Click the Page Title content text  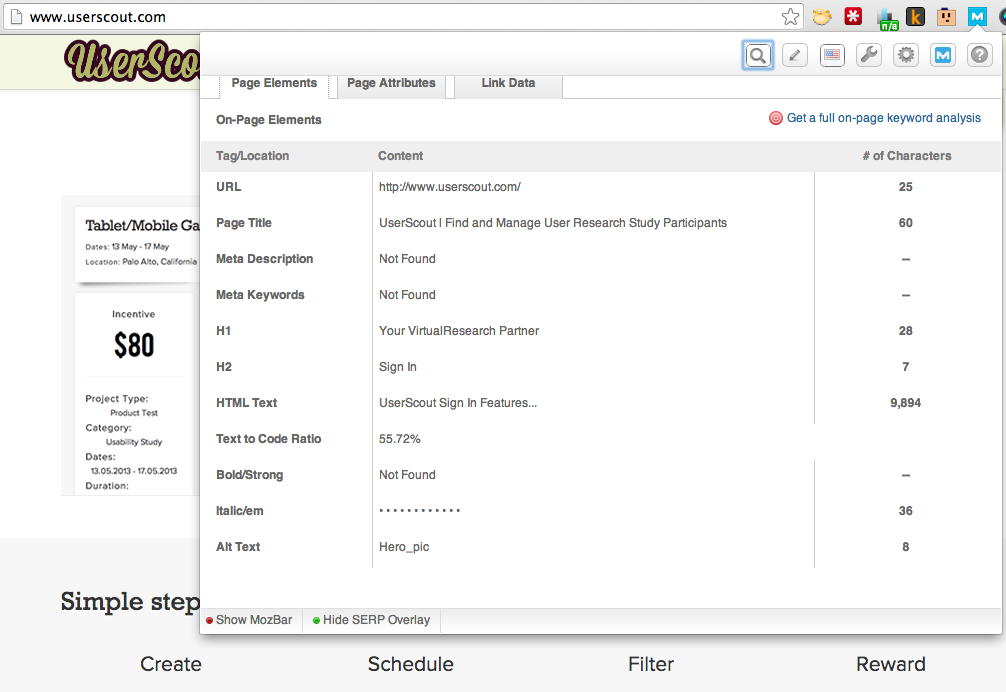pyautogui.click(x=553, y=223)
